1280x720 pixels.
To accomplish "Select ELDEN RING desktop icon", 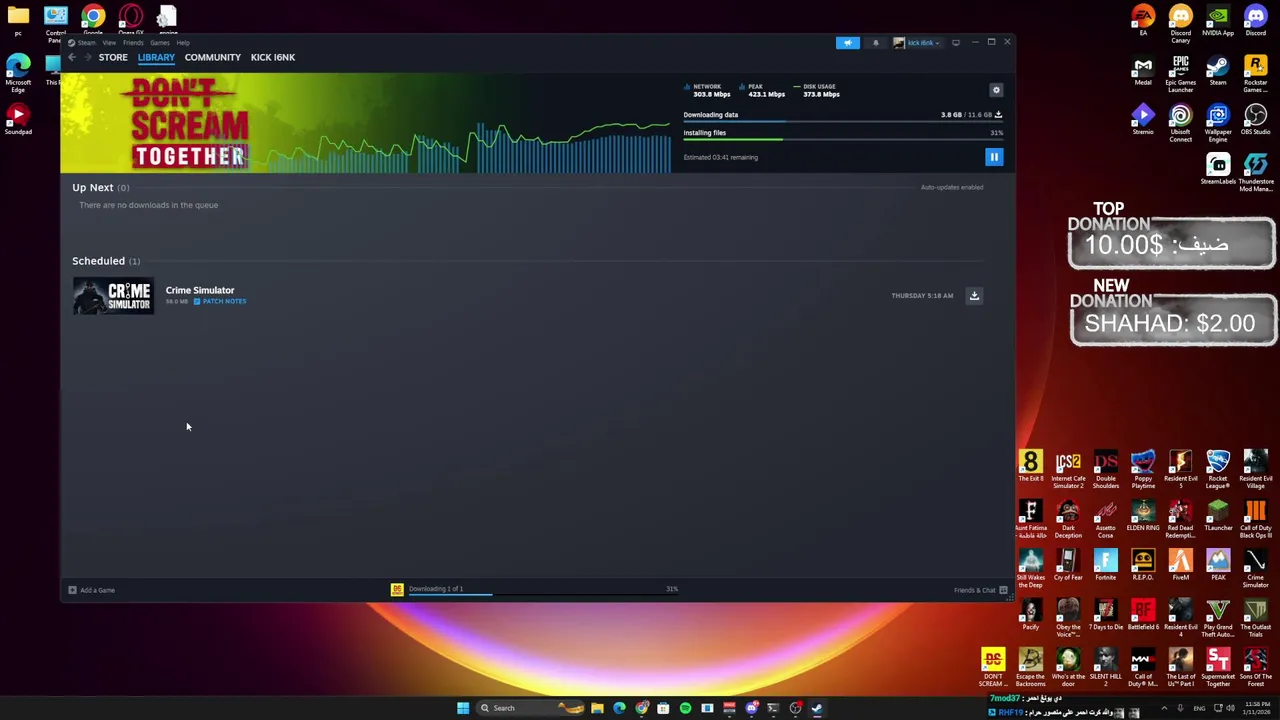I will point(1143,516).
